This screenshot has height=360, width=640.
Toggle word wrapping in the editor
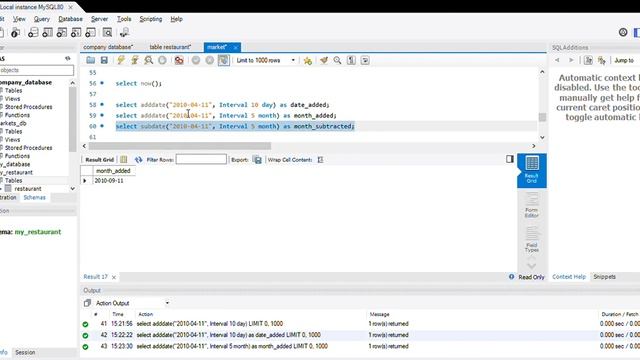pos(365,60)
